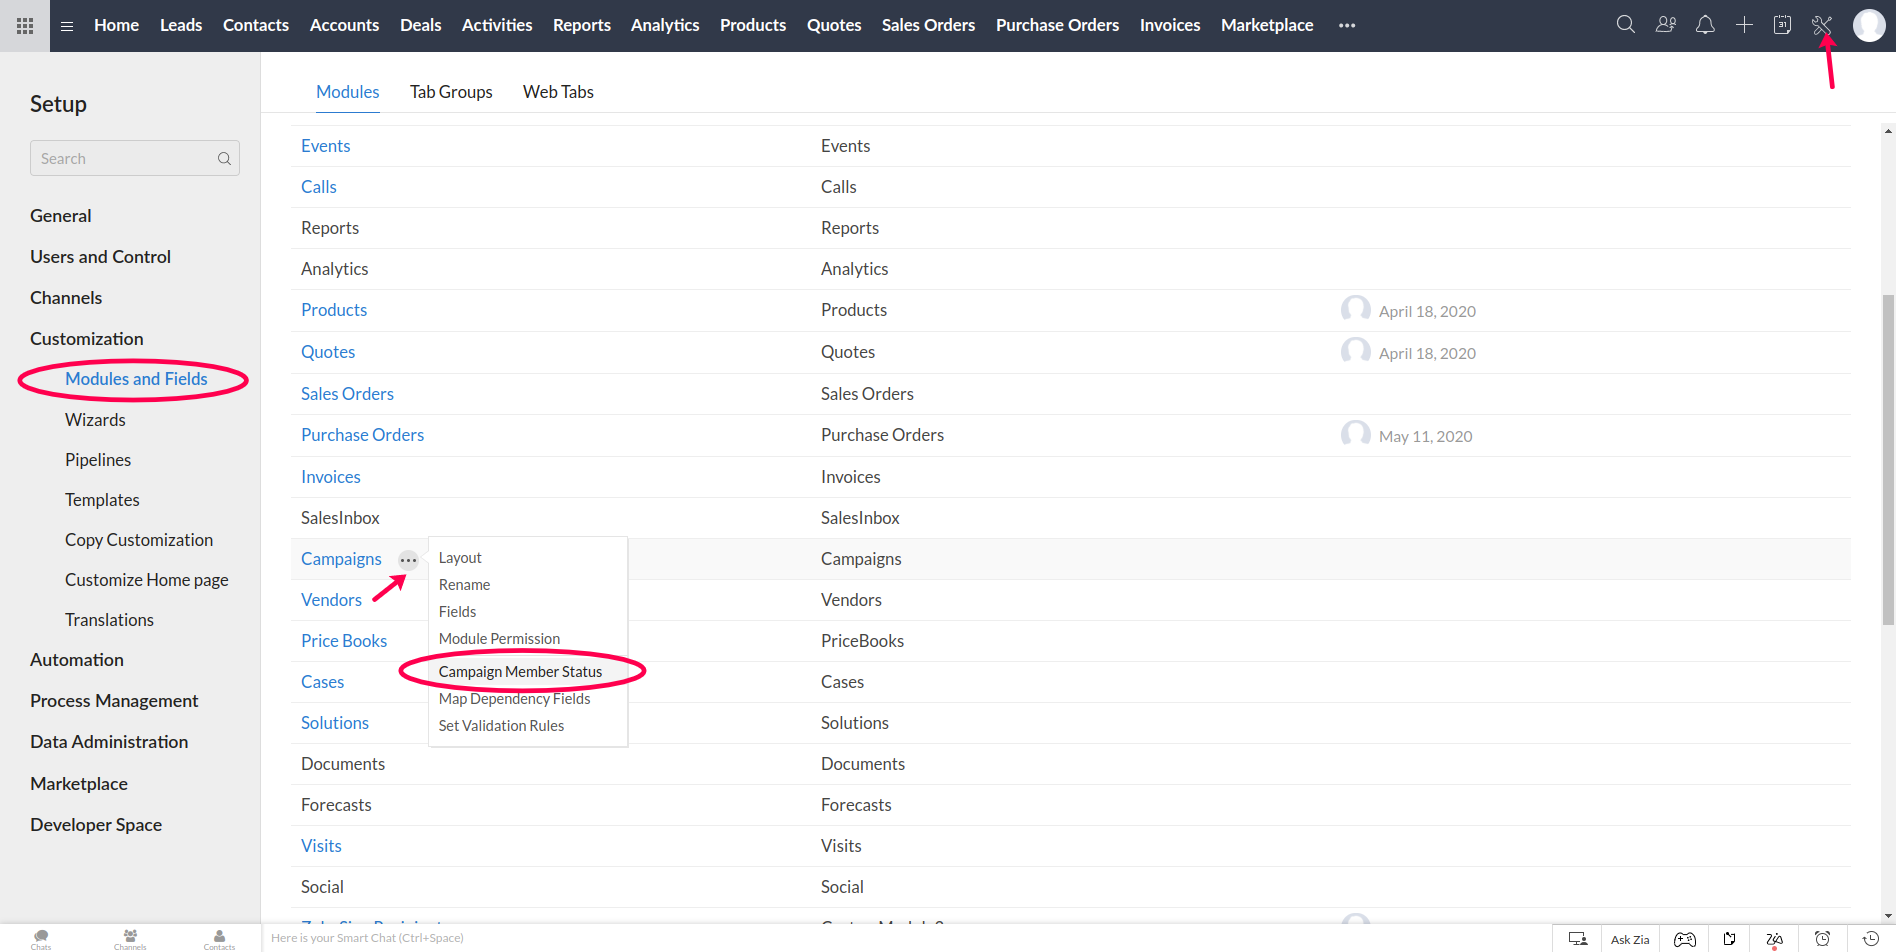
Task: Click Ask Zia in the bottom bar
Action: click(1630, 939)
